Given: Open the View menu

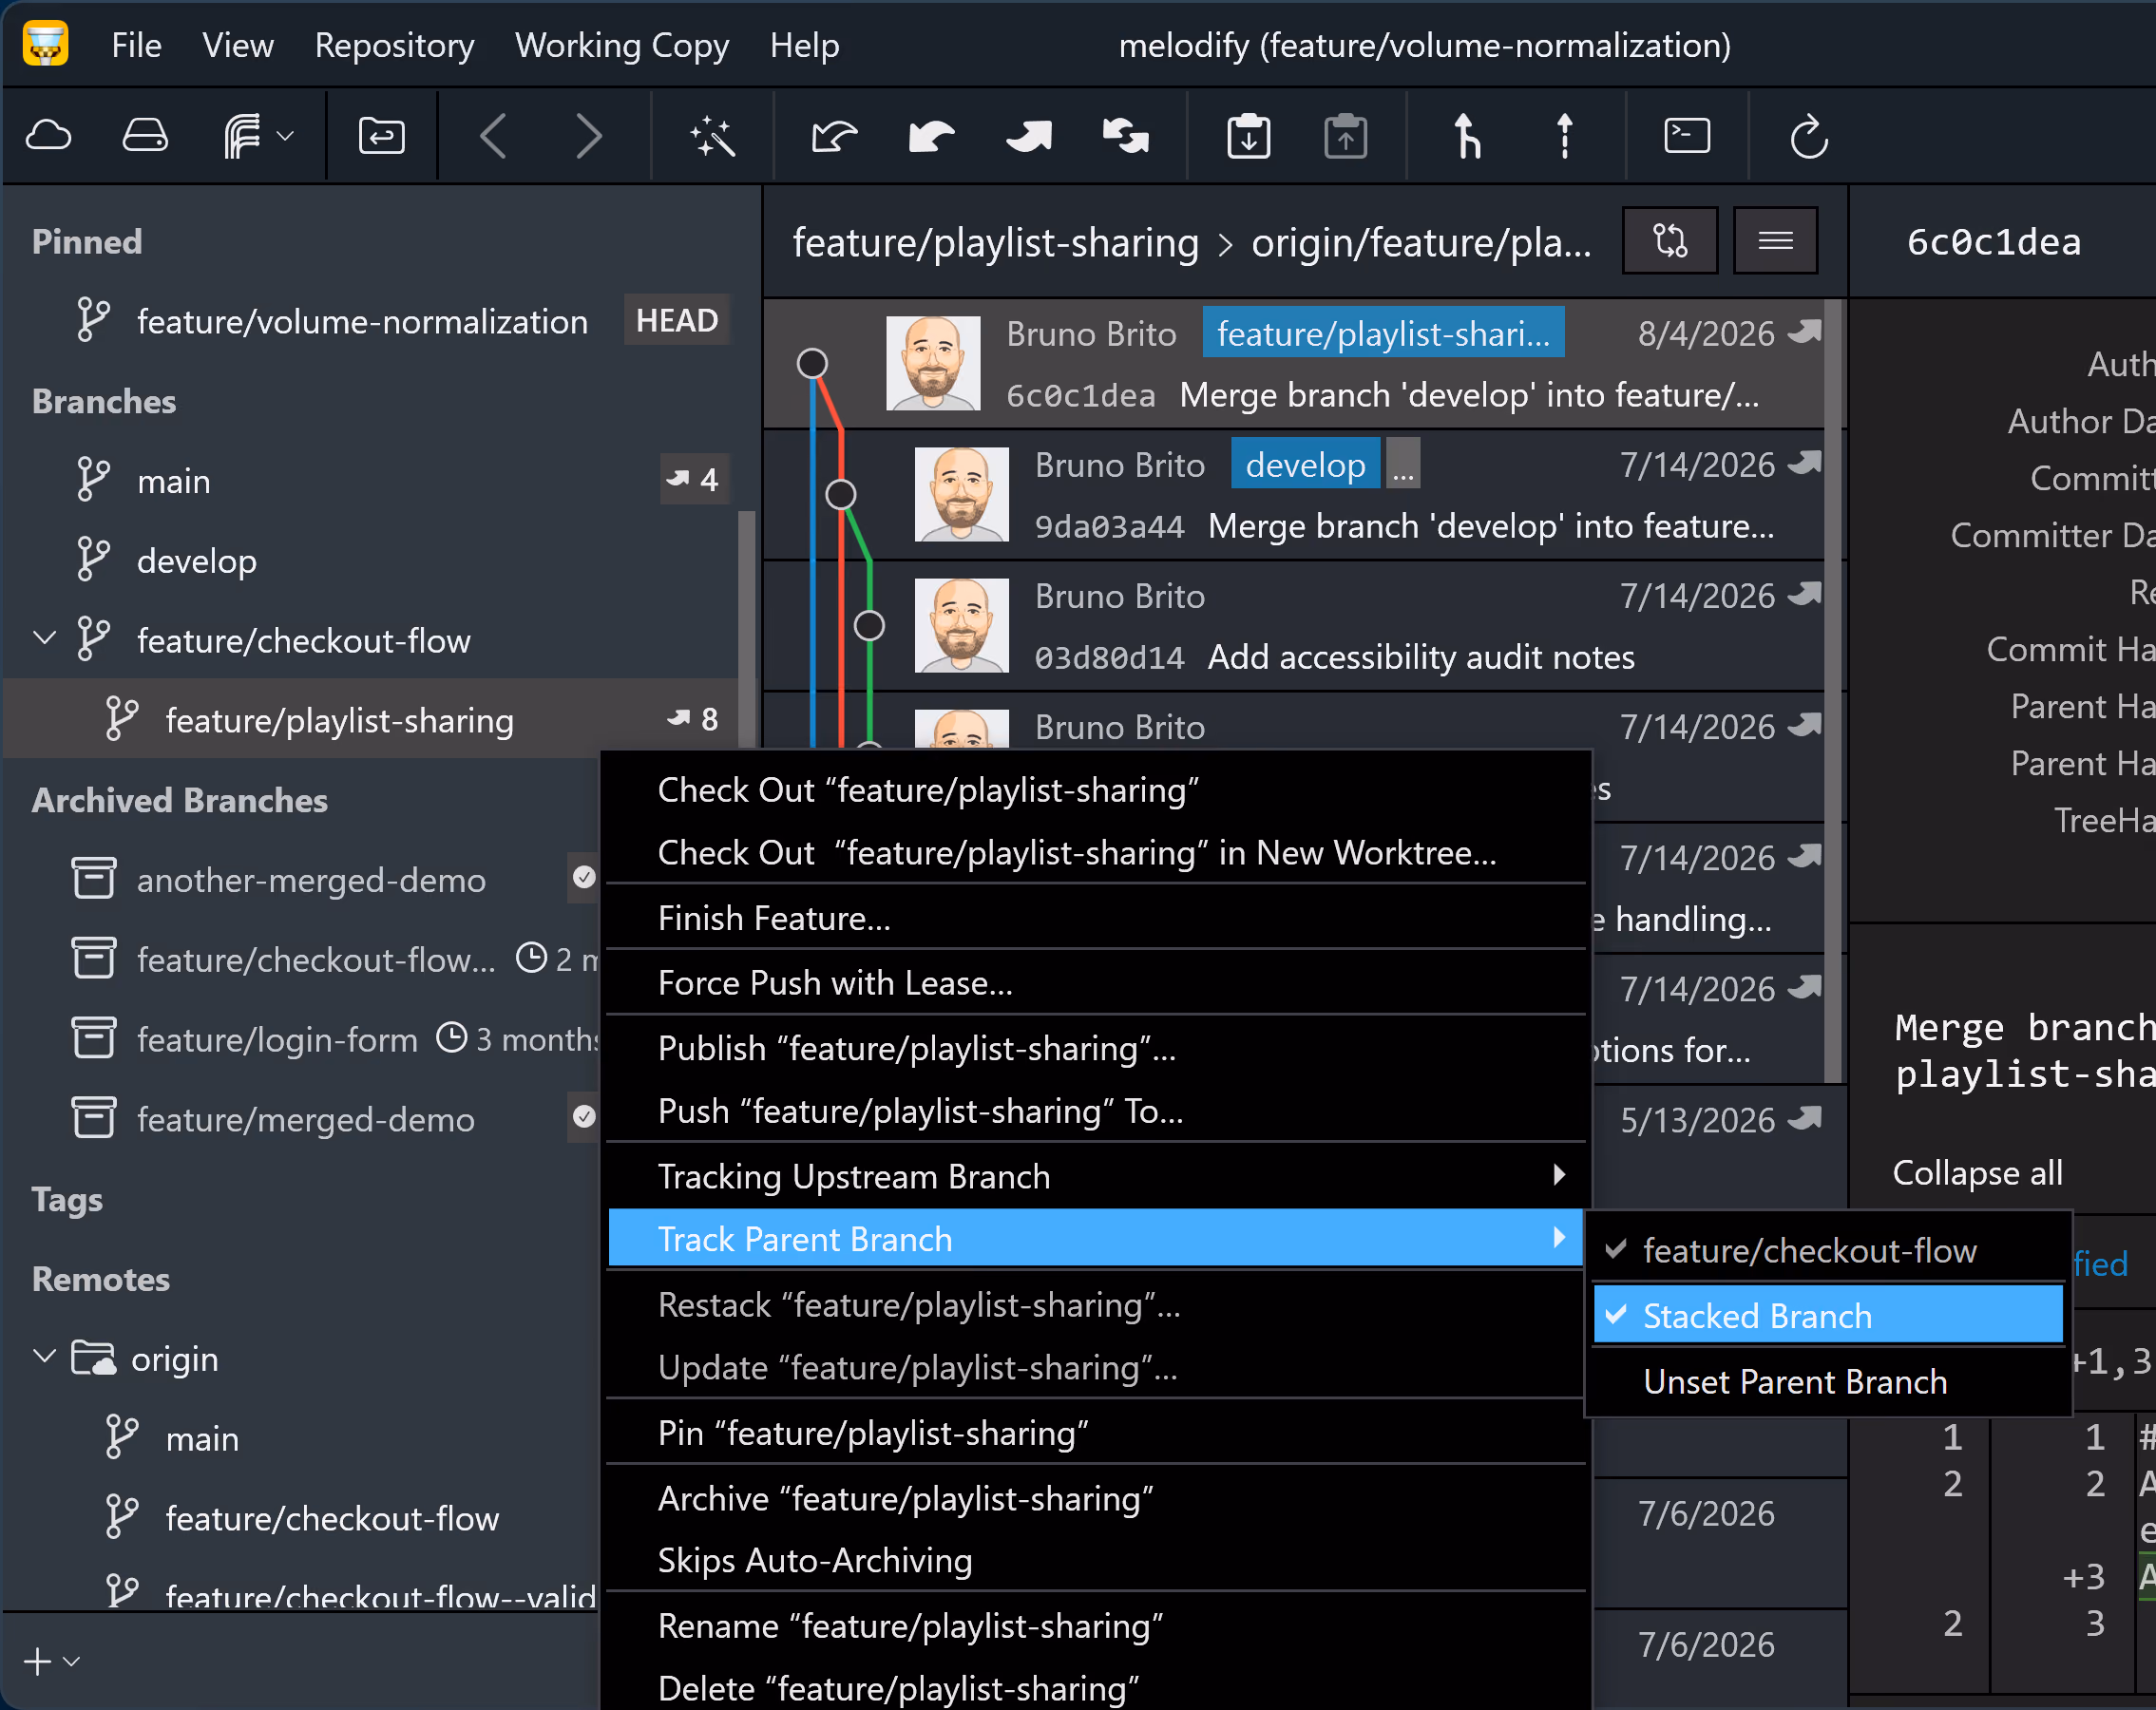Looking at the screenshot, I should click(238, 45).
